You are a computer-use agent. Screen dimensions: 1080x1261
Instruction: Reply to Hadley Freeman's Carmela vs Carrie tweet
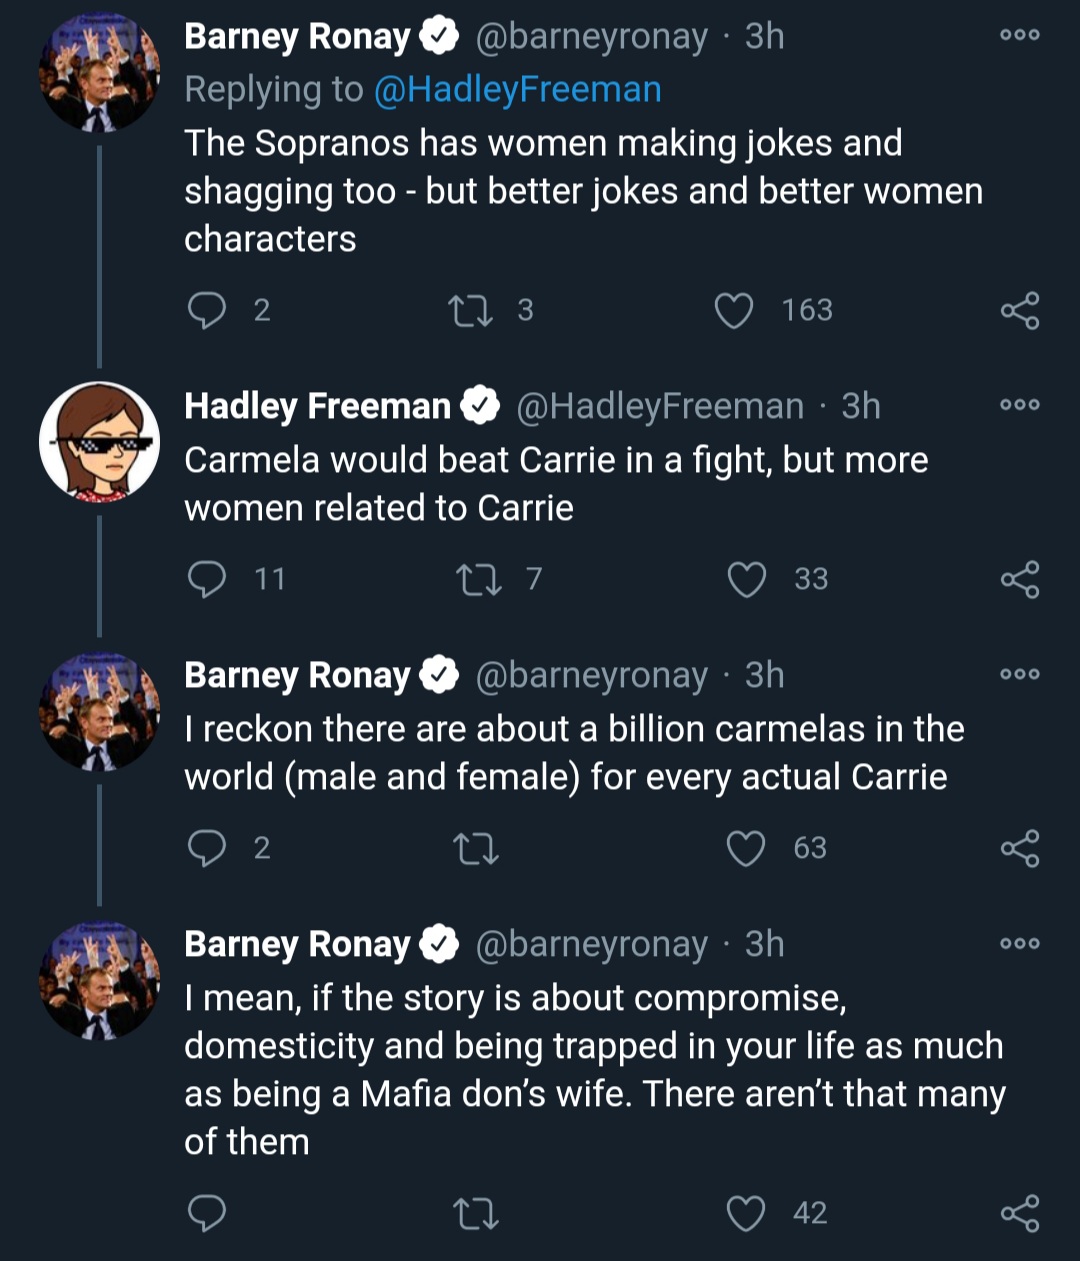pos(207,579)
